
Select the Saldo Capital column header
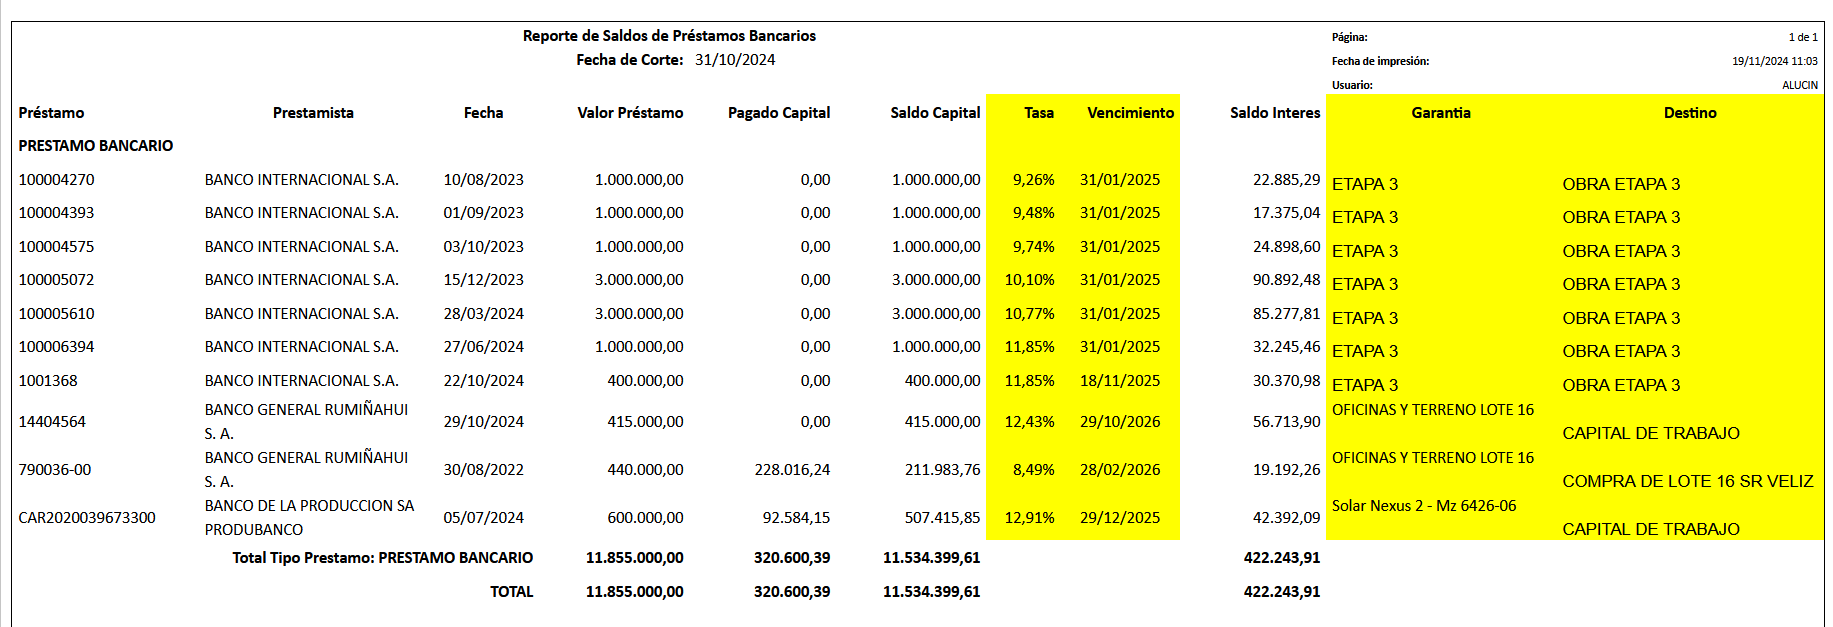pyautogui.click(x=934, y=113)
